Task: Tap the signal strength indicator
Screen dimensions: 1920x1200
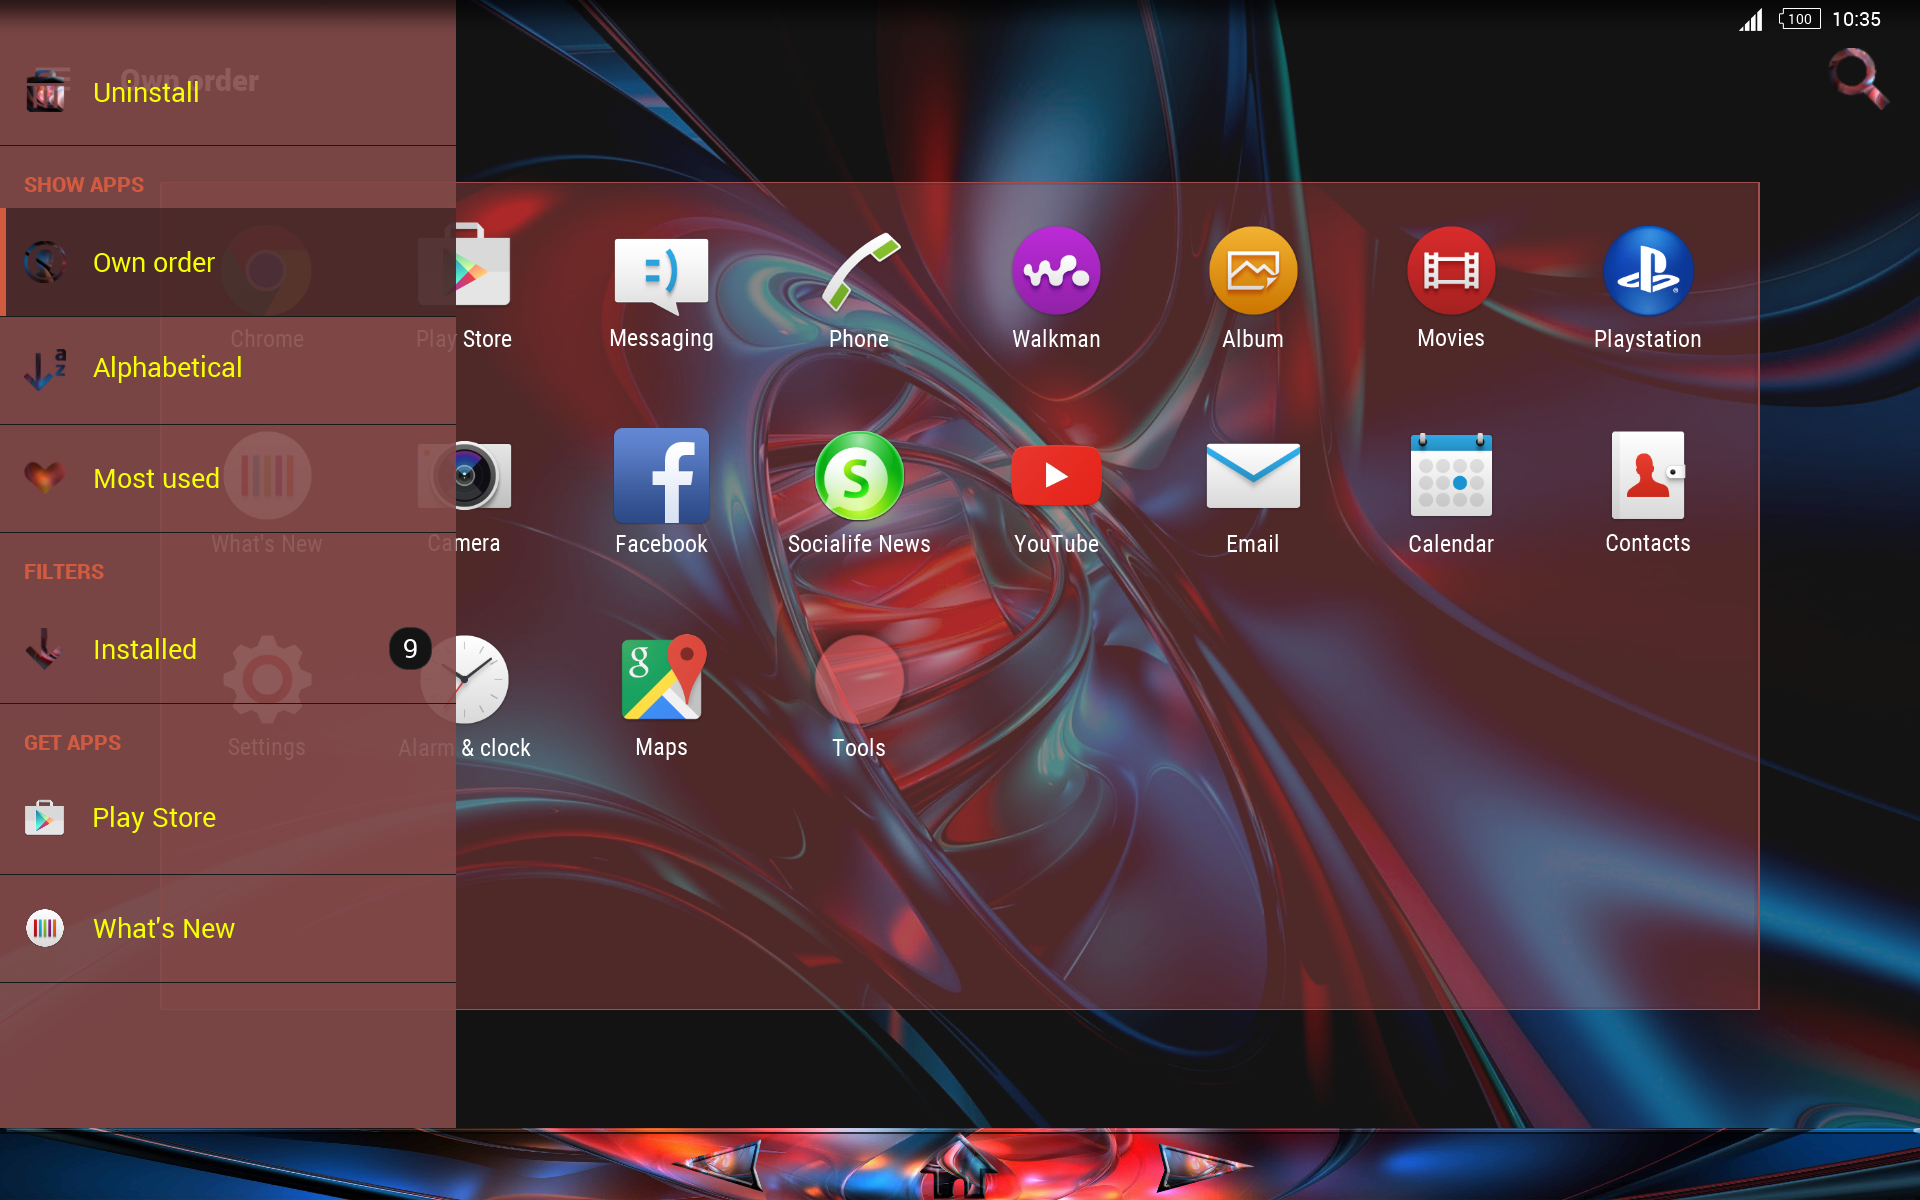Action: point(1751,19)
